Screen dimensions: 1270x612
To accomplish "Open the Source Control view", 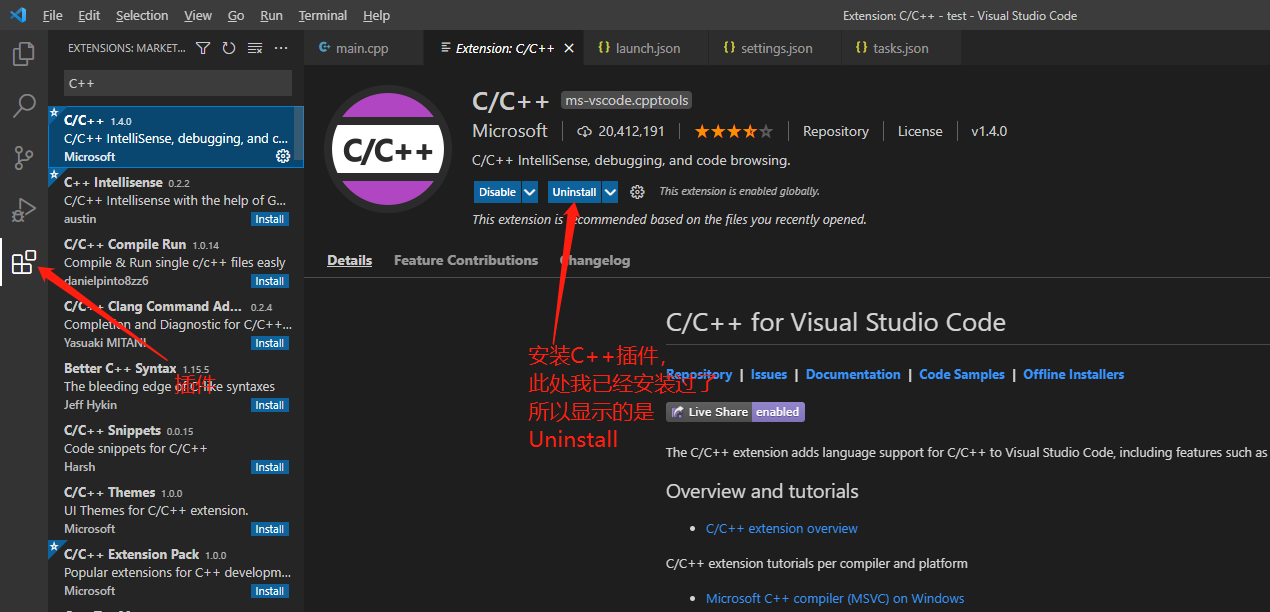I will (24, 158).
